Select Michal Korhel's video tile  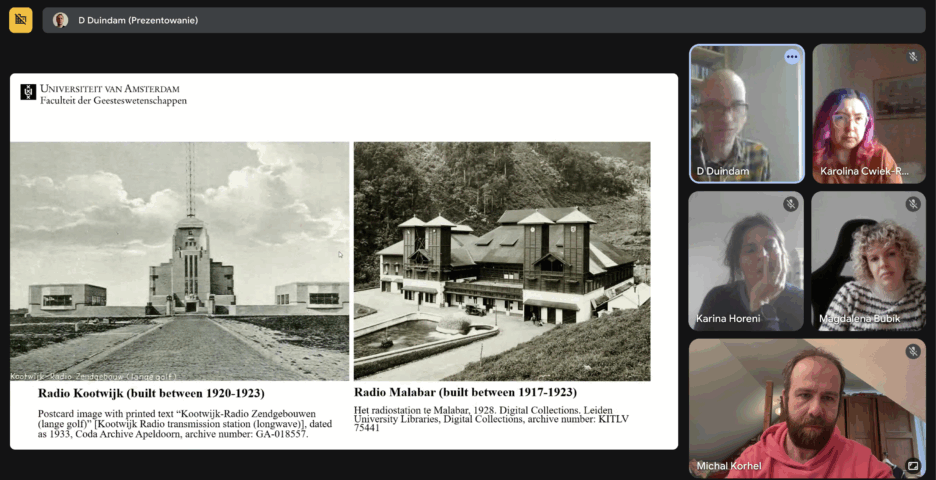click(806, 408)
